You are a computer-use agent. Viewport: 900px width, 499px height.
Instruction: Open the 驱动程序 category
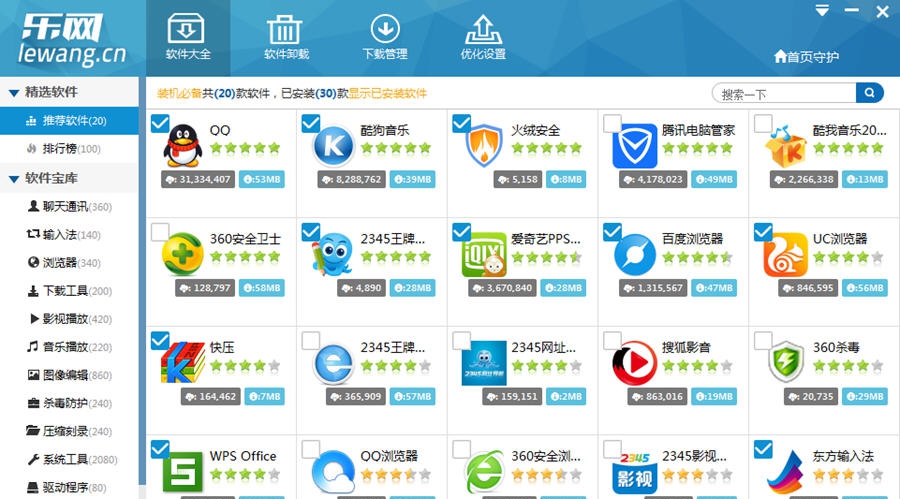[69, 488]
